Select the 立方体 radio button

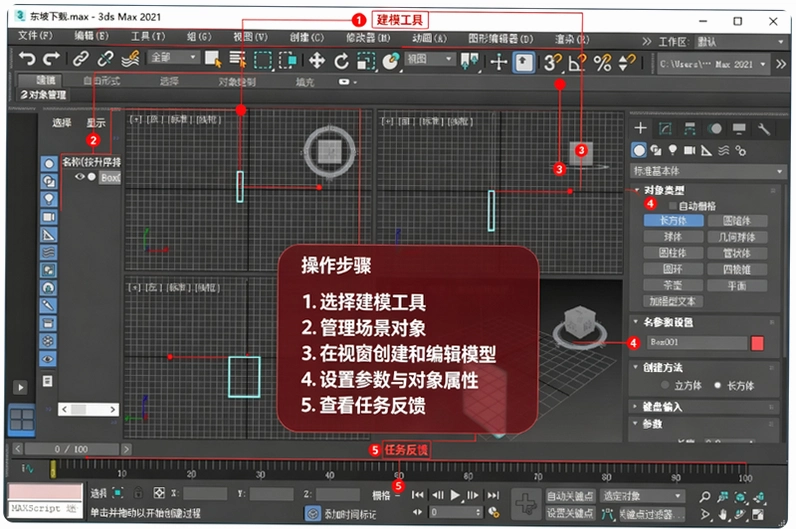point(665,385)
